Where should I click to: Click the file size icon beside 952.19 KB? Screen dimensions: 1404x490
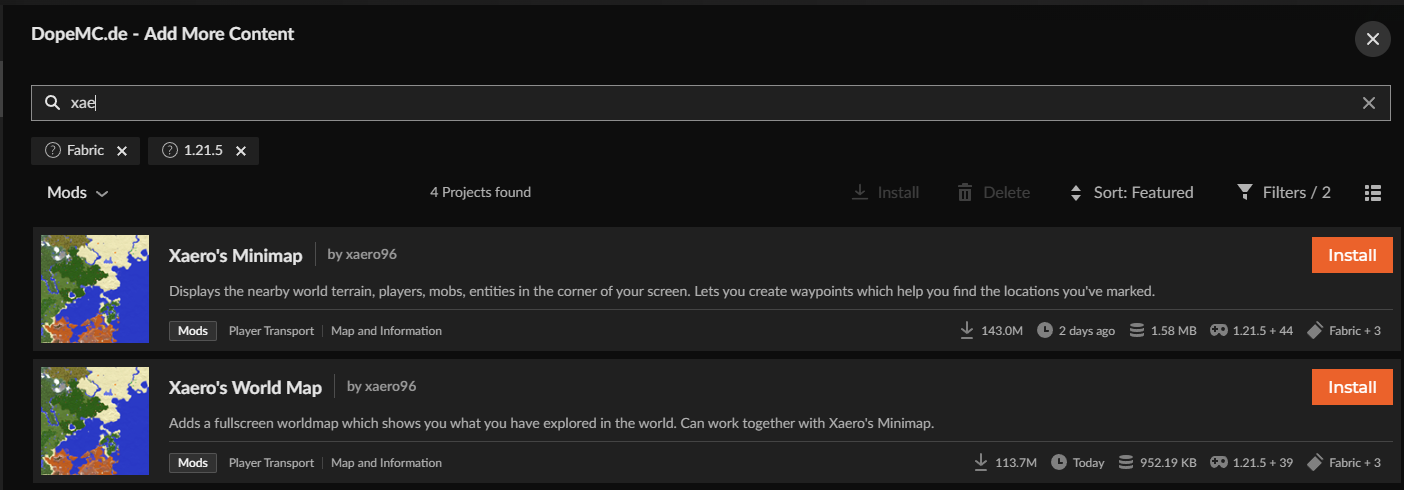point(1126,462)
